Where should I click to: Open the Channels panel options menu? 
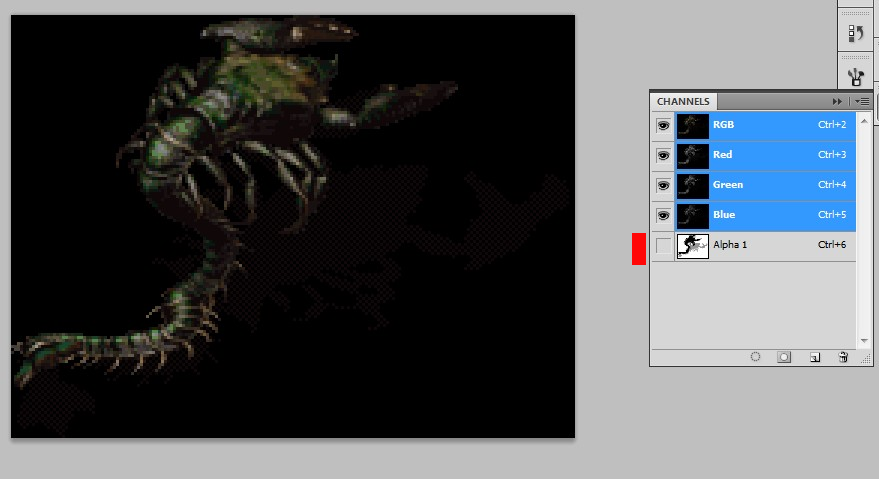[862, 102]
